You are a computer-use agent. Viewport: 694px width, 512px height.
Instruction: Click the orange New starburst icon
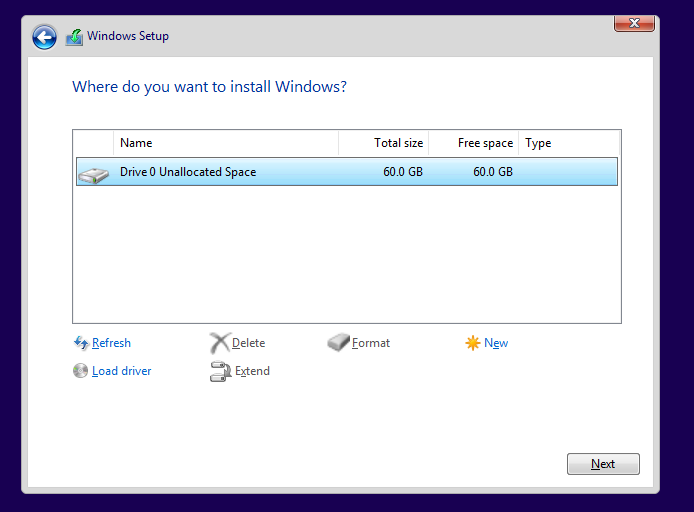pyautogui.click(x=473, y=343)
